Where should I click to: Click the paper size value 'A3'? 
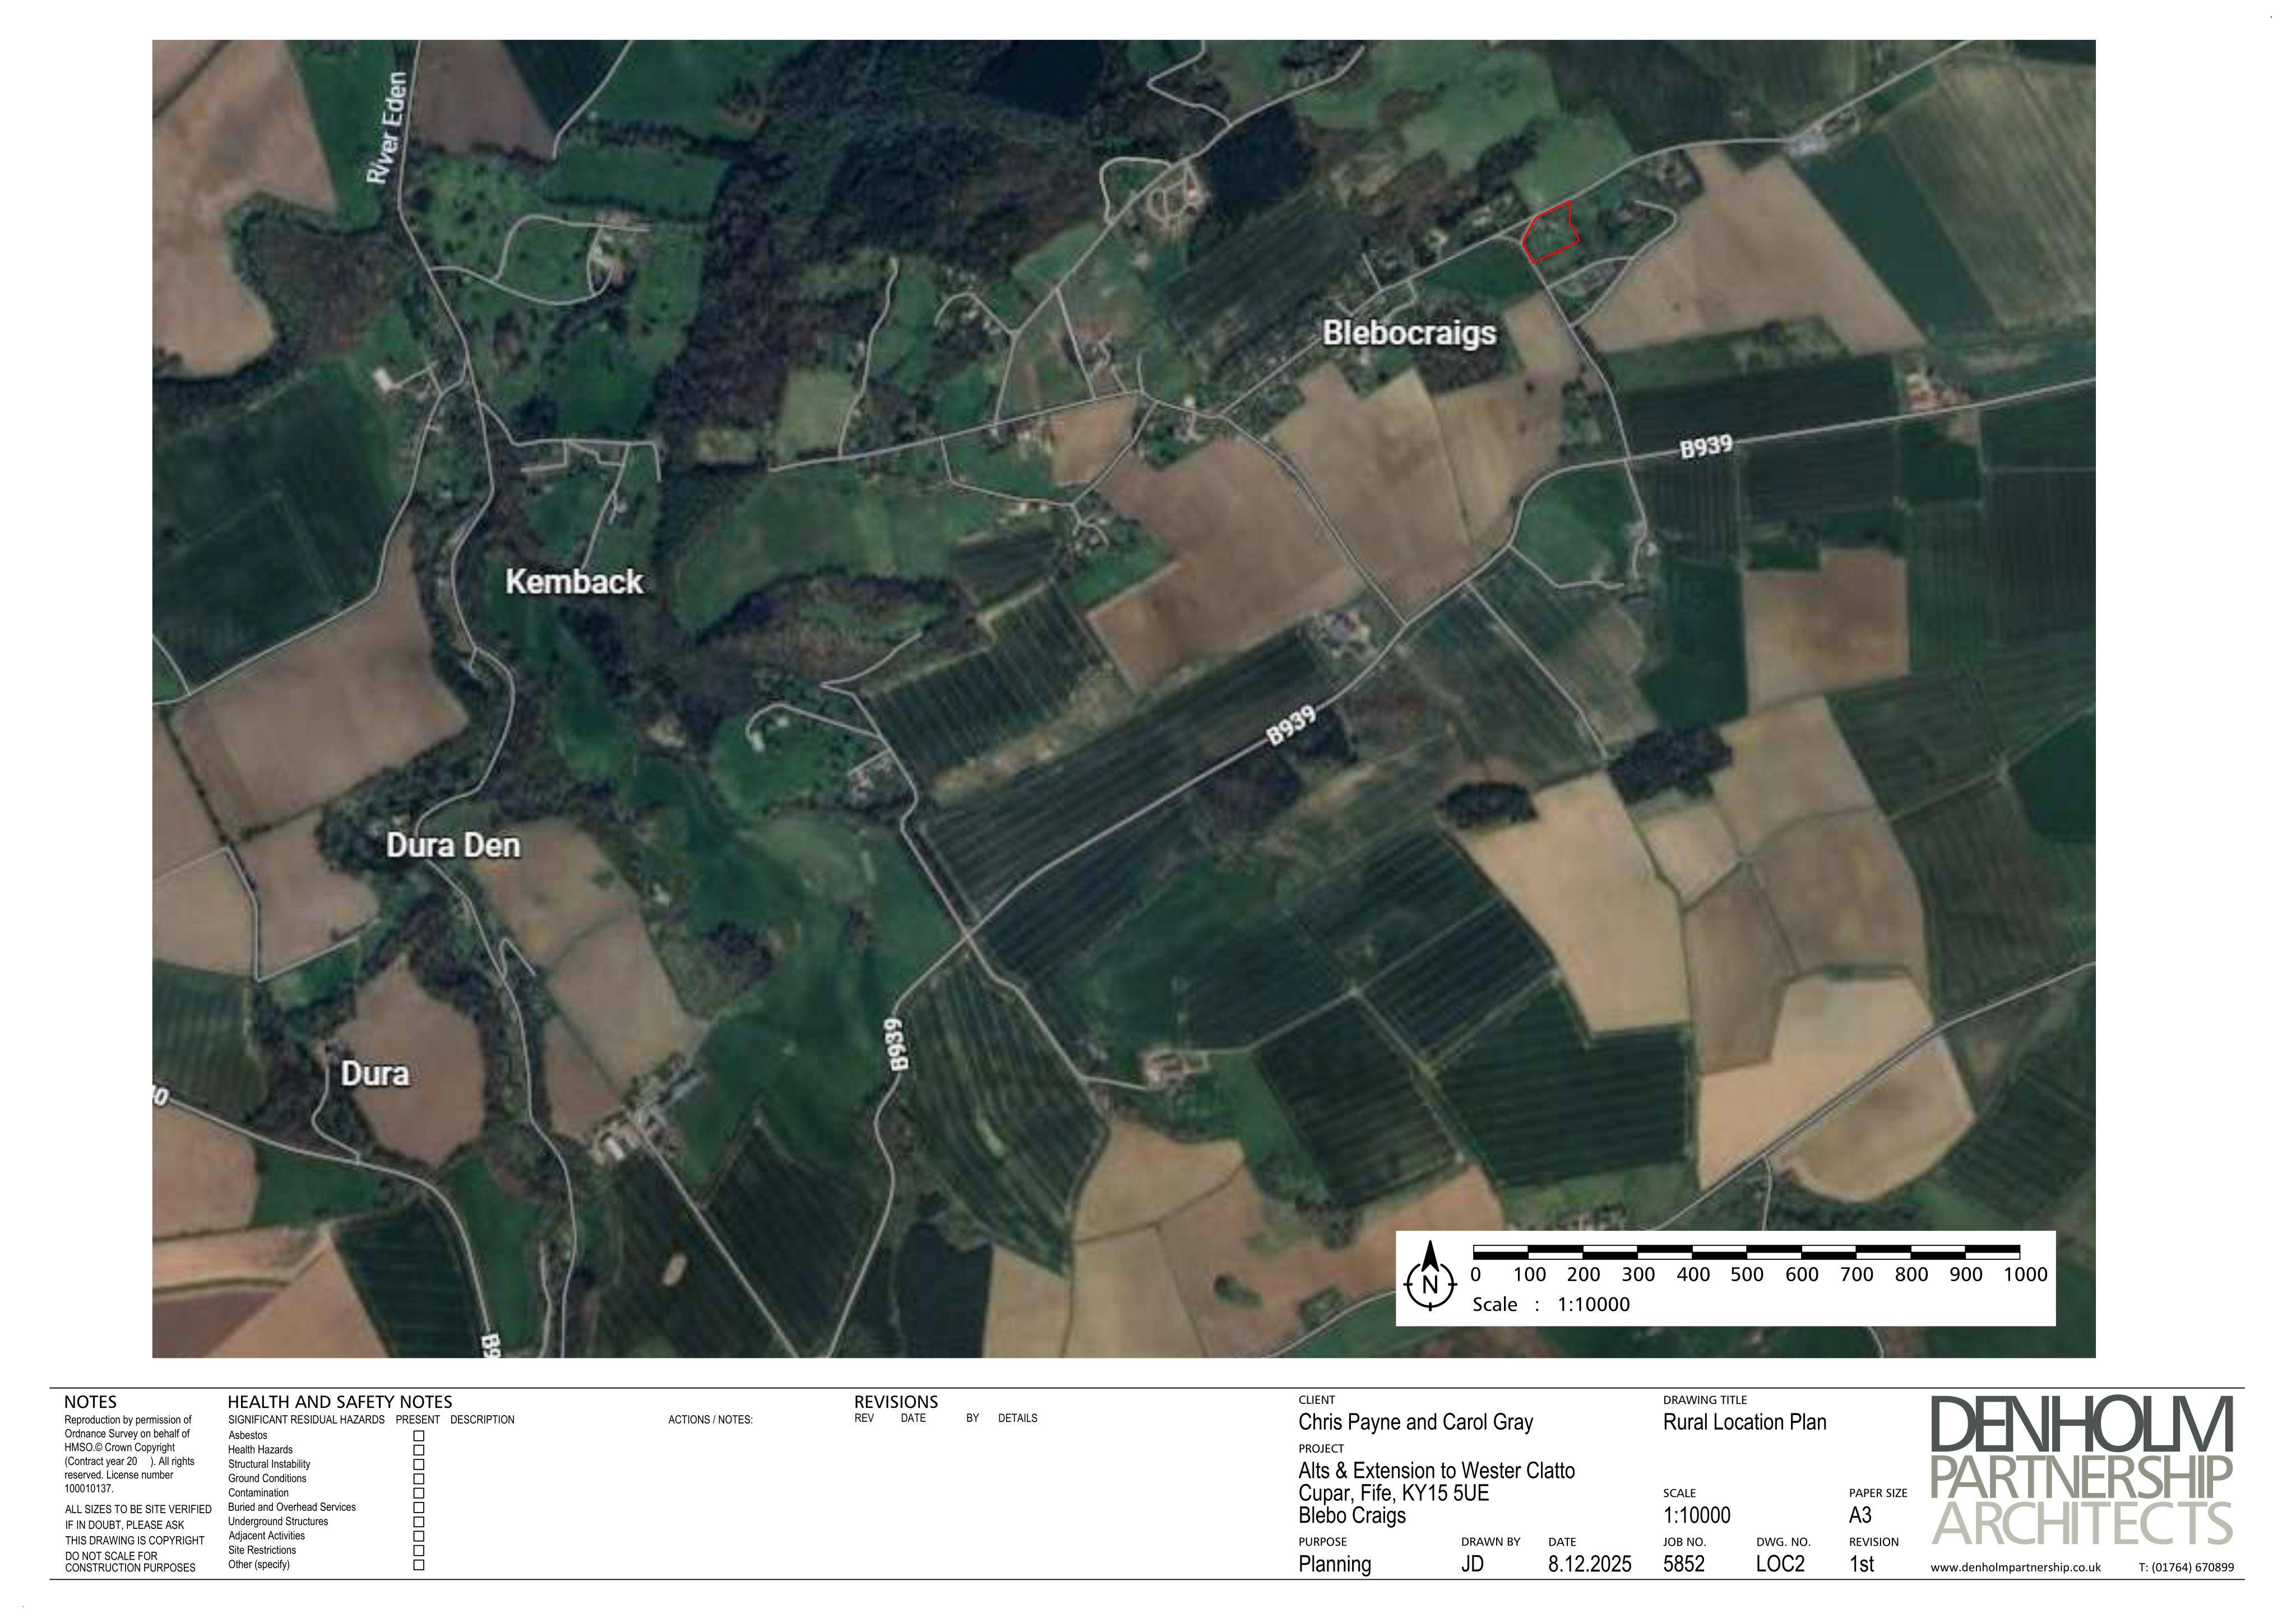(x=1860, y=1516)
